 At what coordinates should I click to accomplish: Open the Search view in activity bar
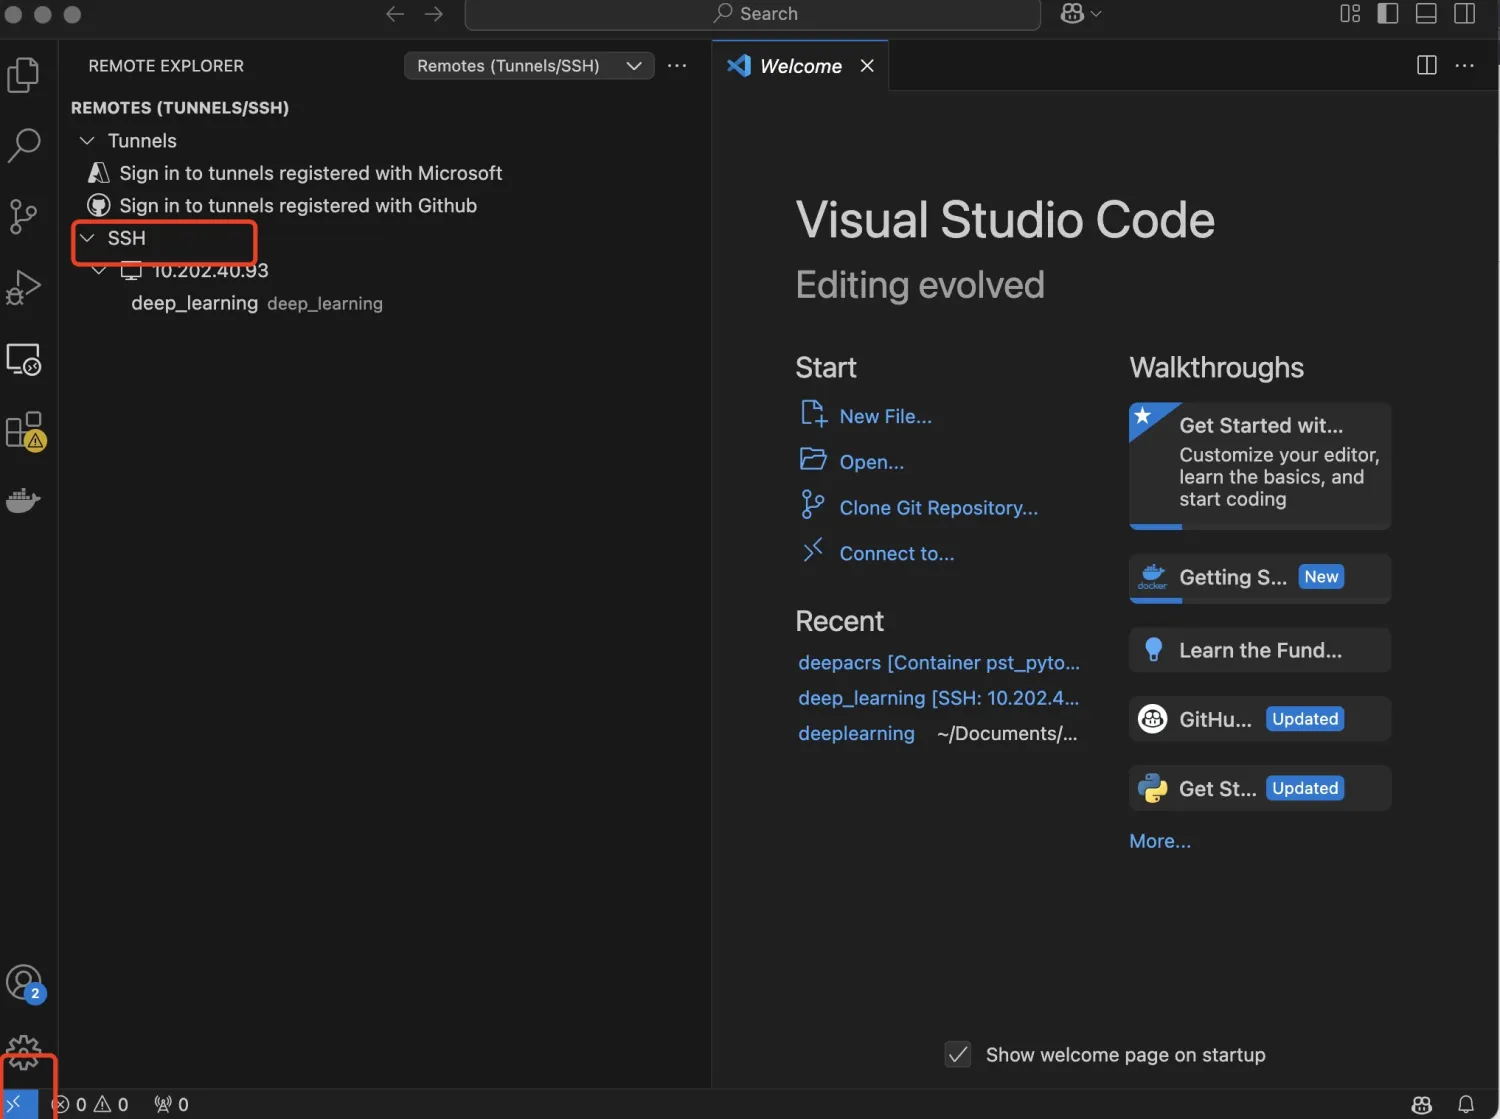(23, 145)
